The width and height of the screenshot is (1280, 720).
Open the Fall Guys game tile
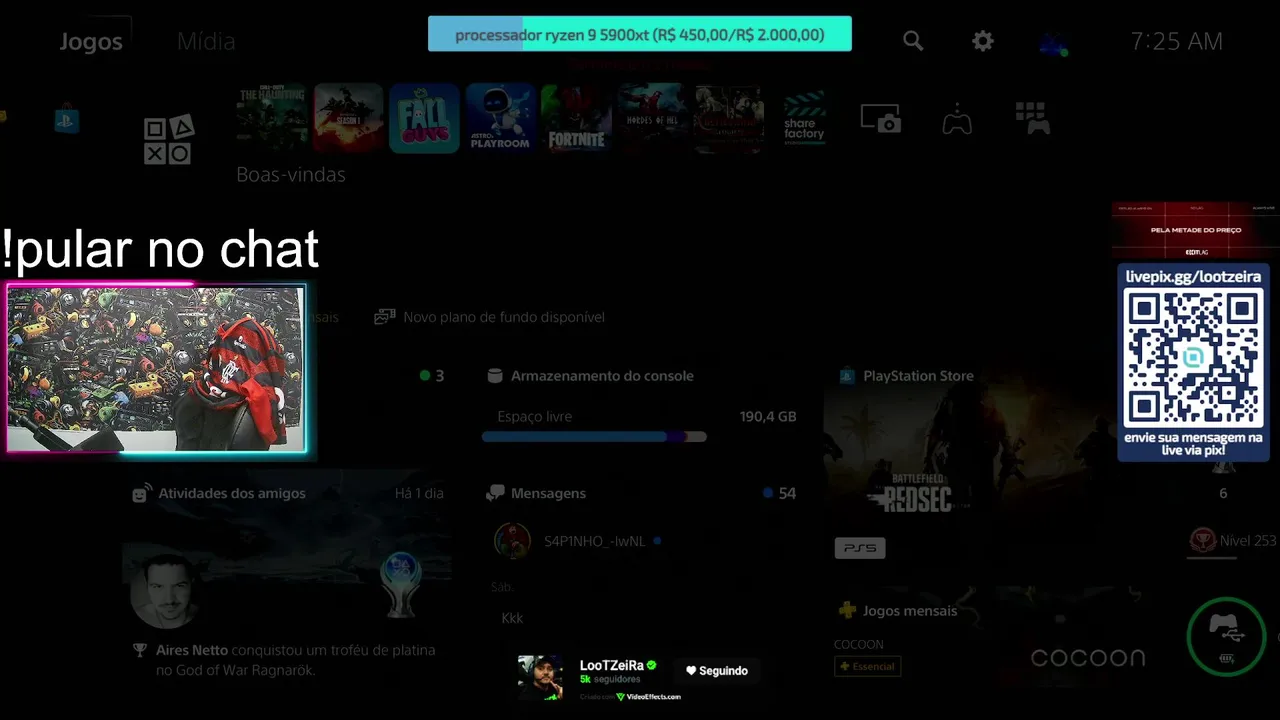click(424, 118)
